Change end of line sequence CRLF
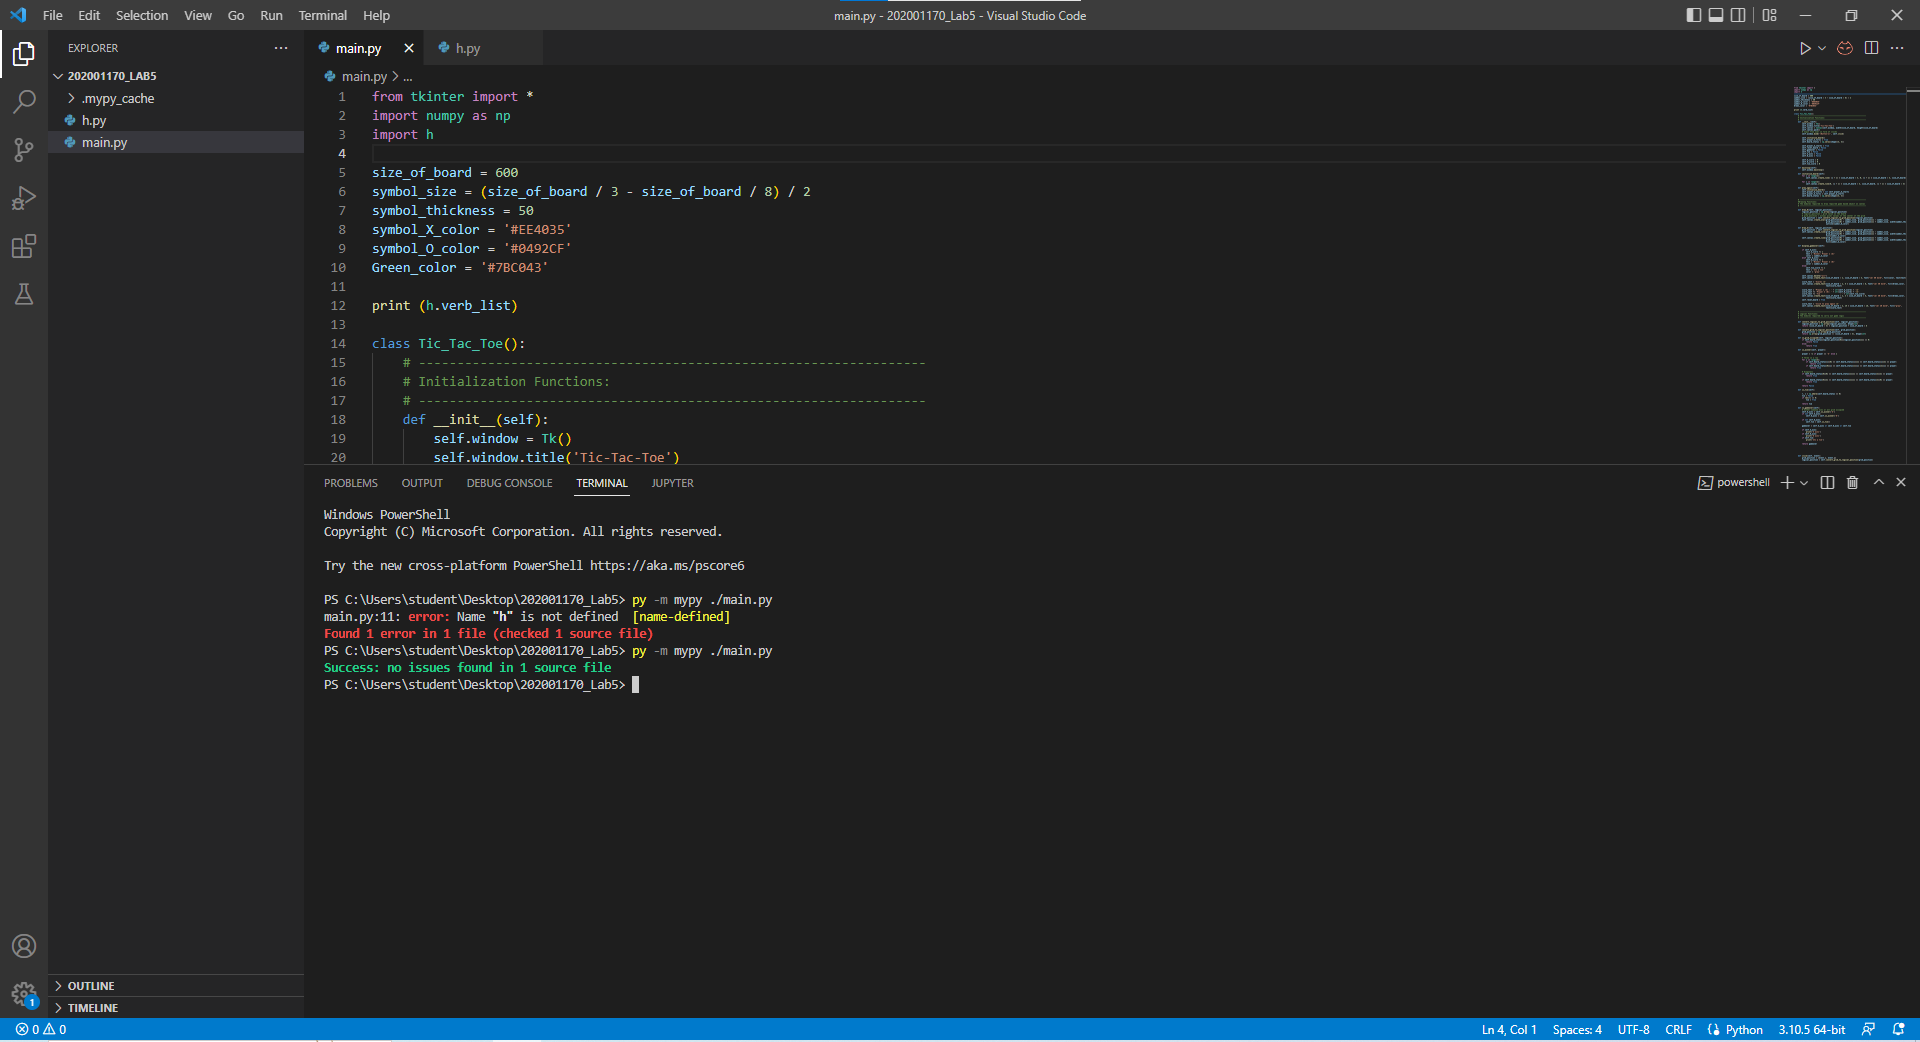The height and width of the screenshot is (1042, 1920). pyautogui.click(x=1678, y=1030)
